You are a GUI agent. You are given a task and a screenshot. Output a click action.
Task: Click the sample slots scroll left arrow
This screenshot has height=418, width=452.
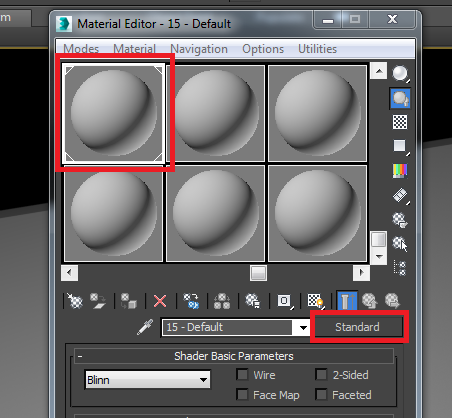69,273
